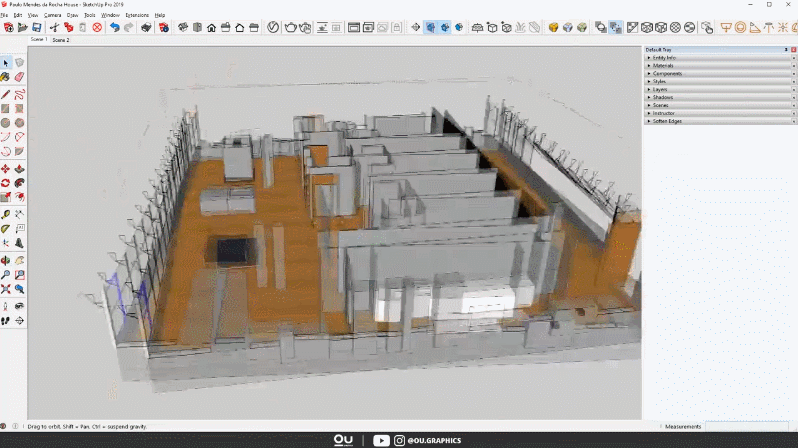Viewport: 798px width, 448px height.
Task: Click the Print icon in toolbar
Action: tap(146, 27)
